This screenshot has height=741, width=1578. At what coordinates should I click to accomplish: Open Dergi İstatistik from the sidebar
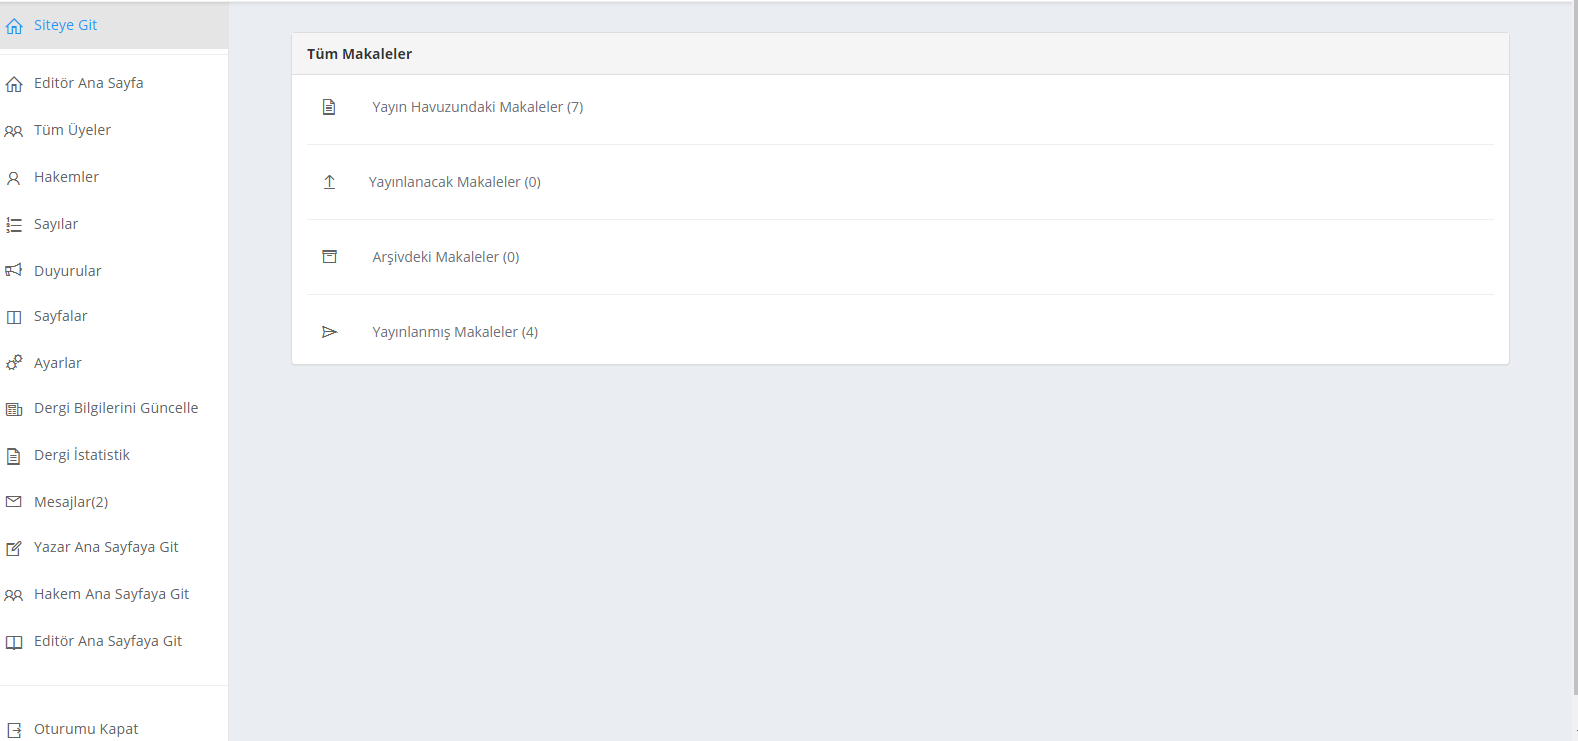pos(82,455)
